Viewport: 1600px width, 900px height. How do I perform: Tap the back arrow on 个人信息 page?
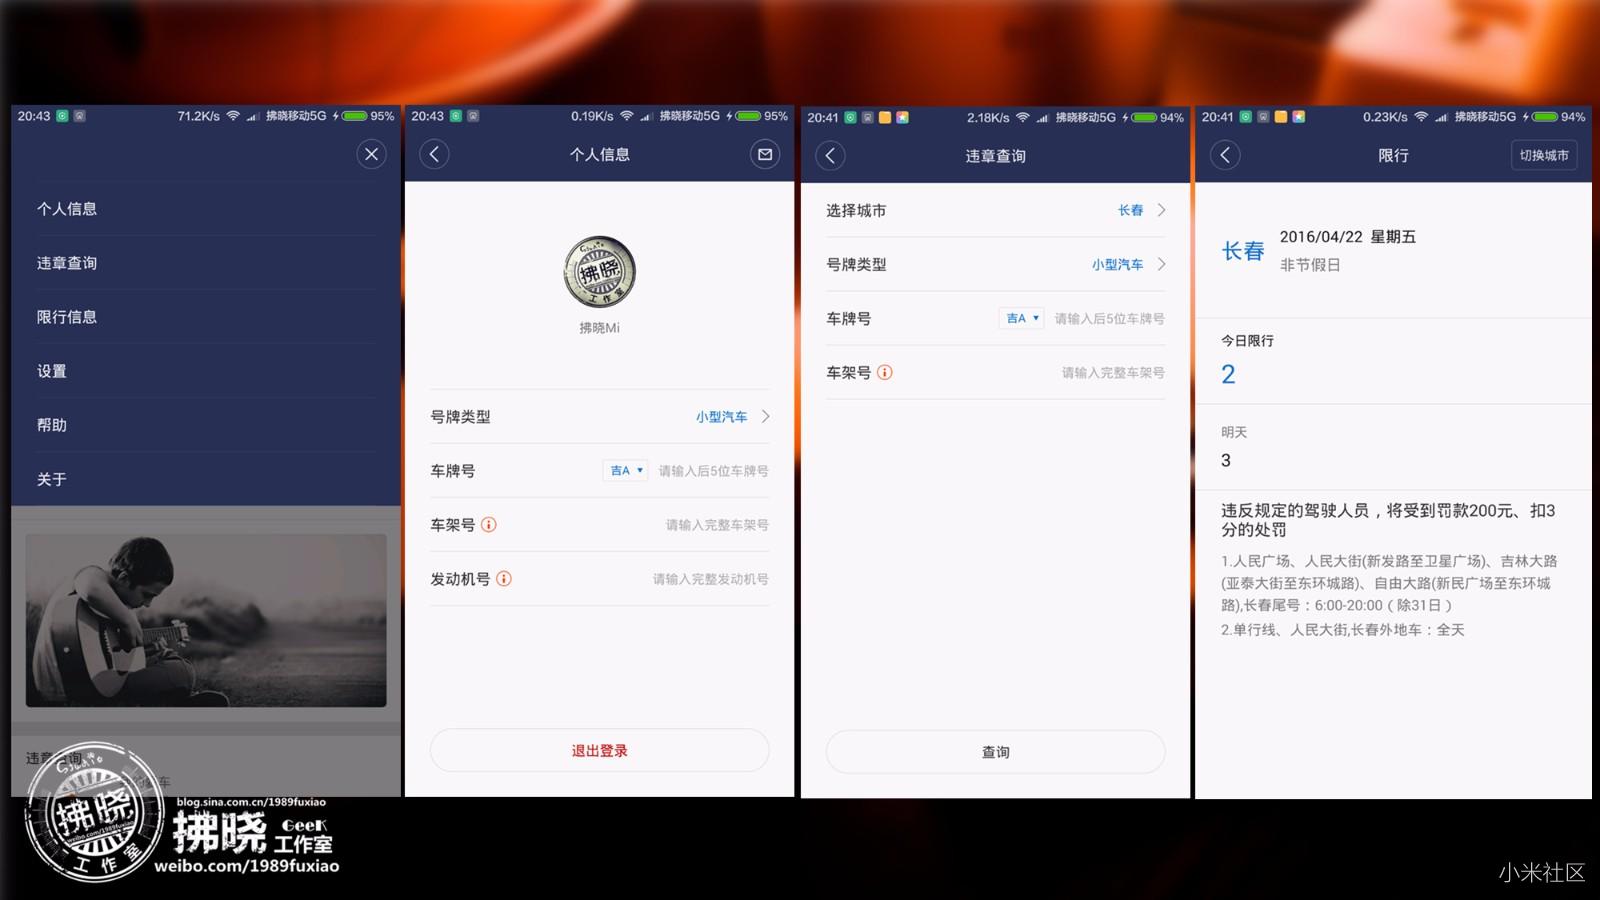(433, 155)
